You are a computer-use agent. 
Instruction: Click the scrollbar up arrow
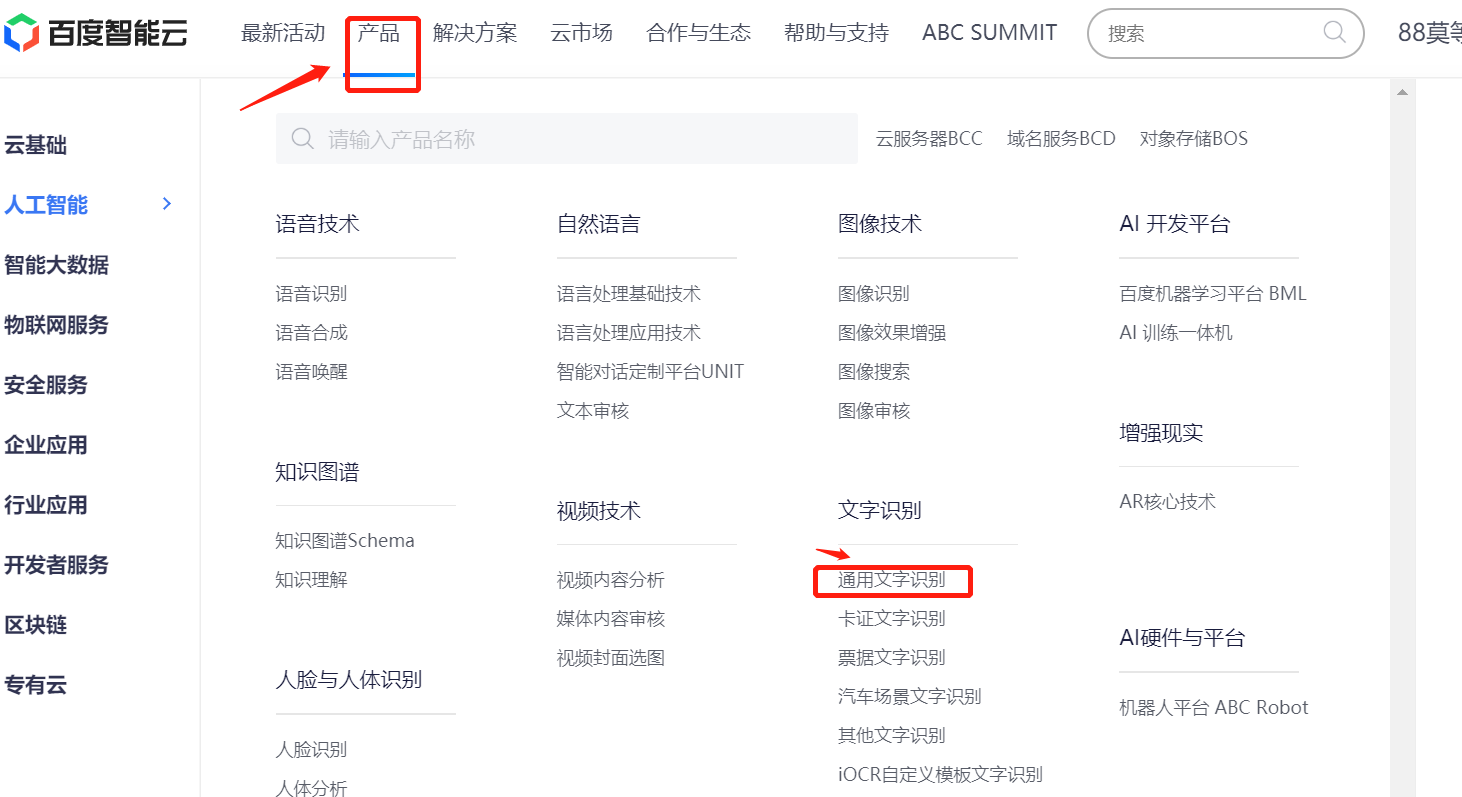point(1402,92)
